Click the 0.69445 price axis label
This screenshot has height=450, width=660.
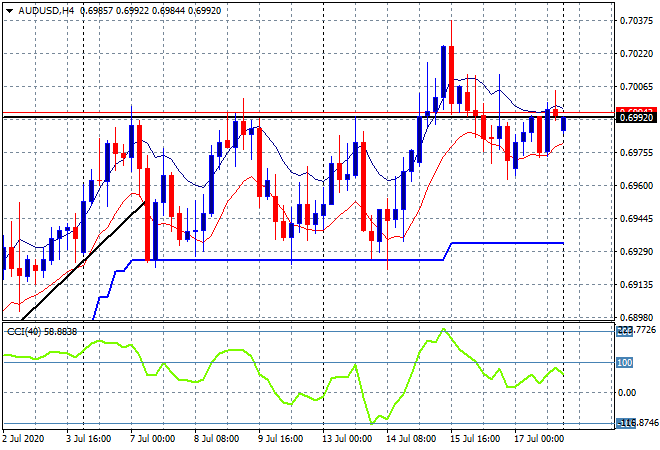tap(636, 218)
